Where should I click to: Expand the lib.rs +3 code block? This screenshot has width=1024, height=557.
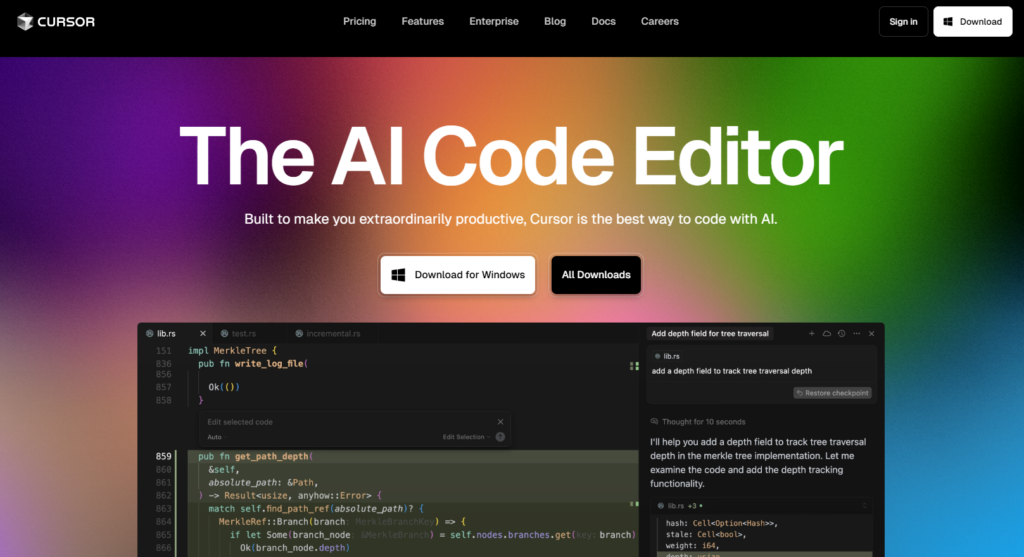tap(865, 505)
